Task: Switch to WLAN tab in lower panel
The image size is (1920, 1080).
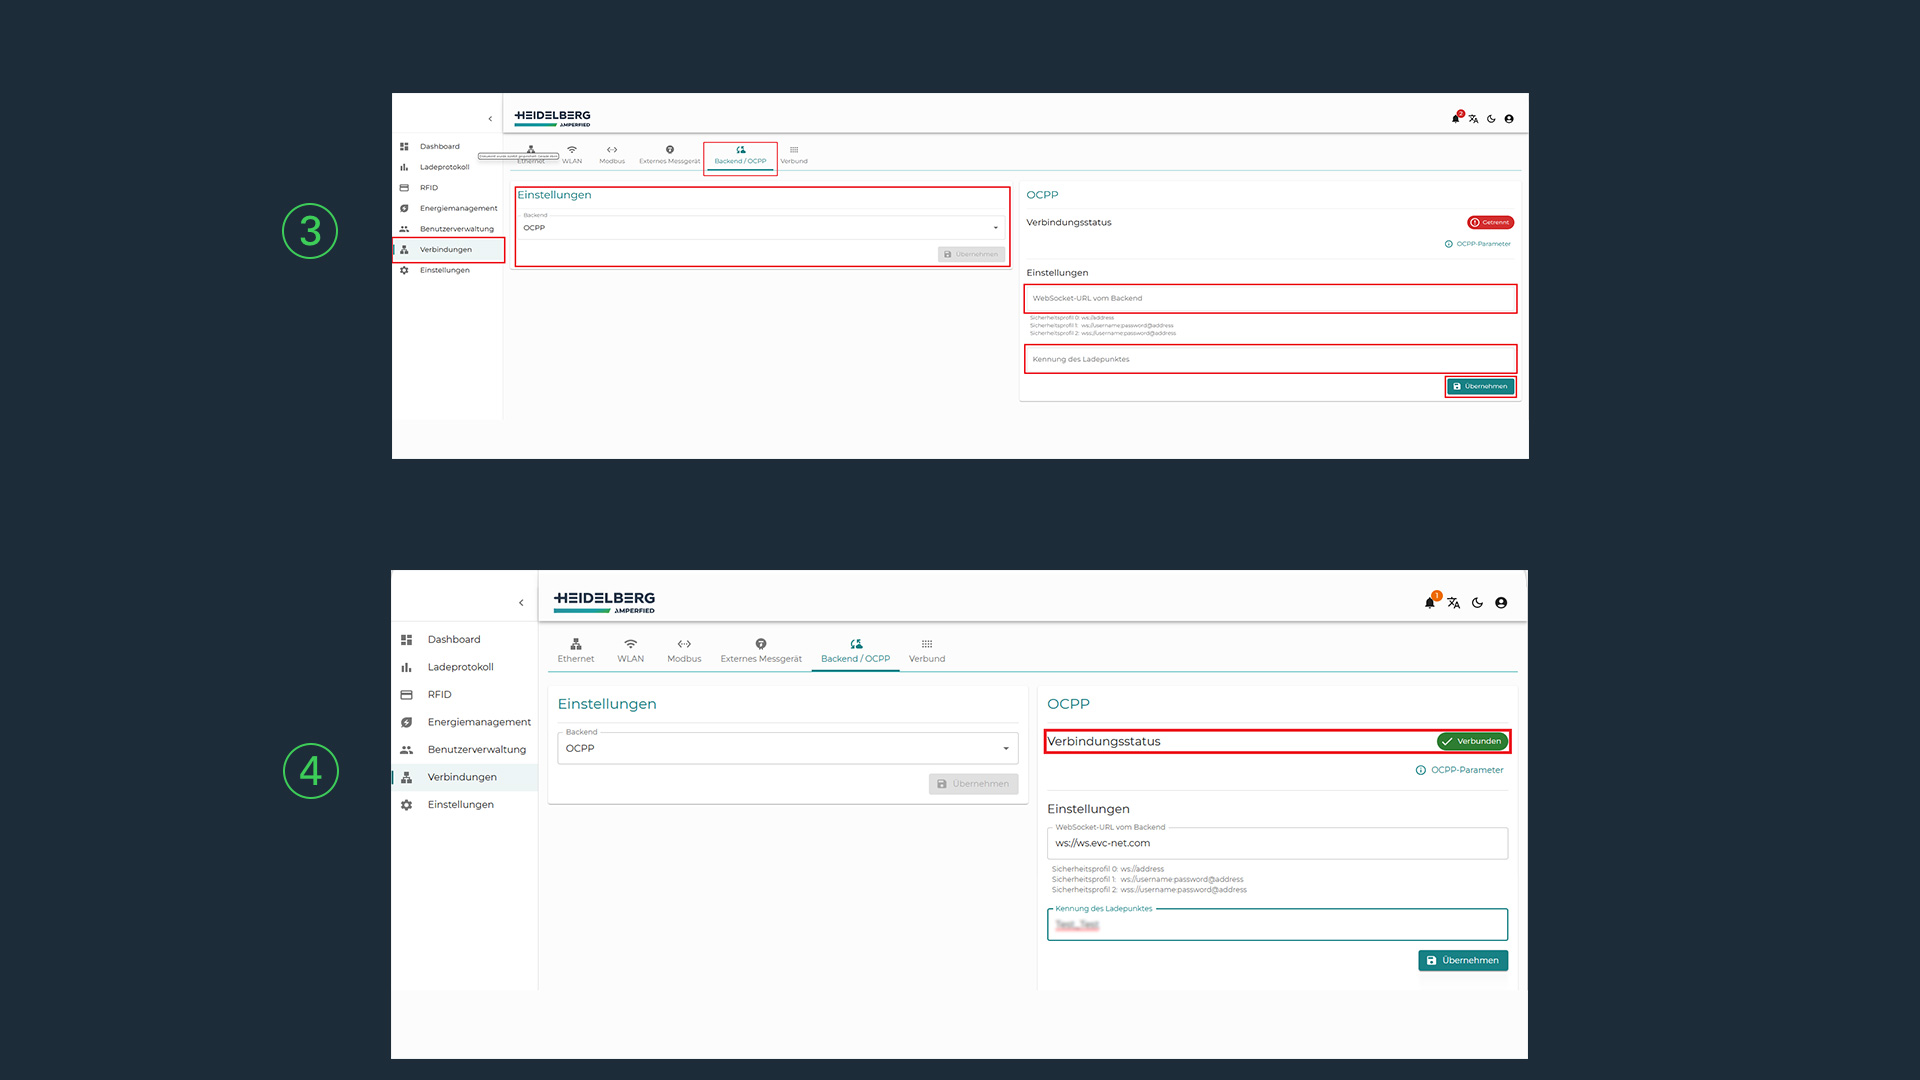Action: [x=630, y=651]
